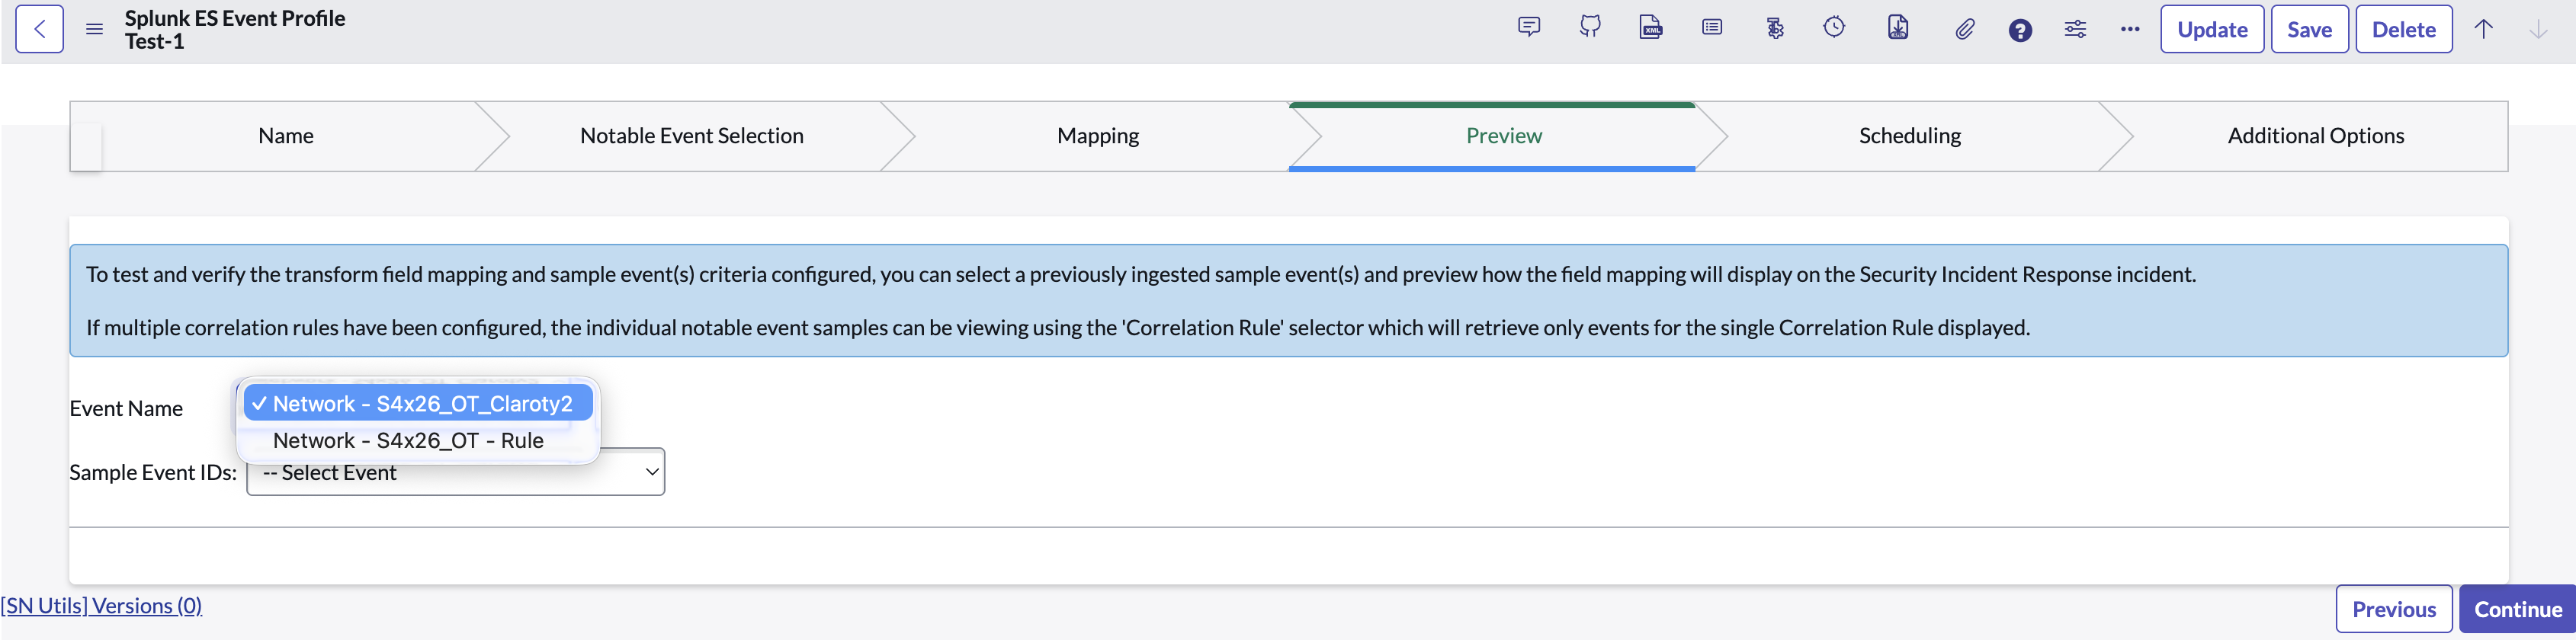
Task: Click the Update button
Action: pos(2212,29)
